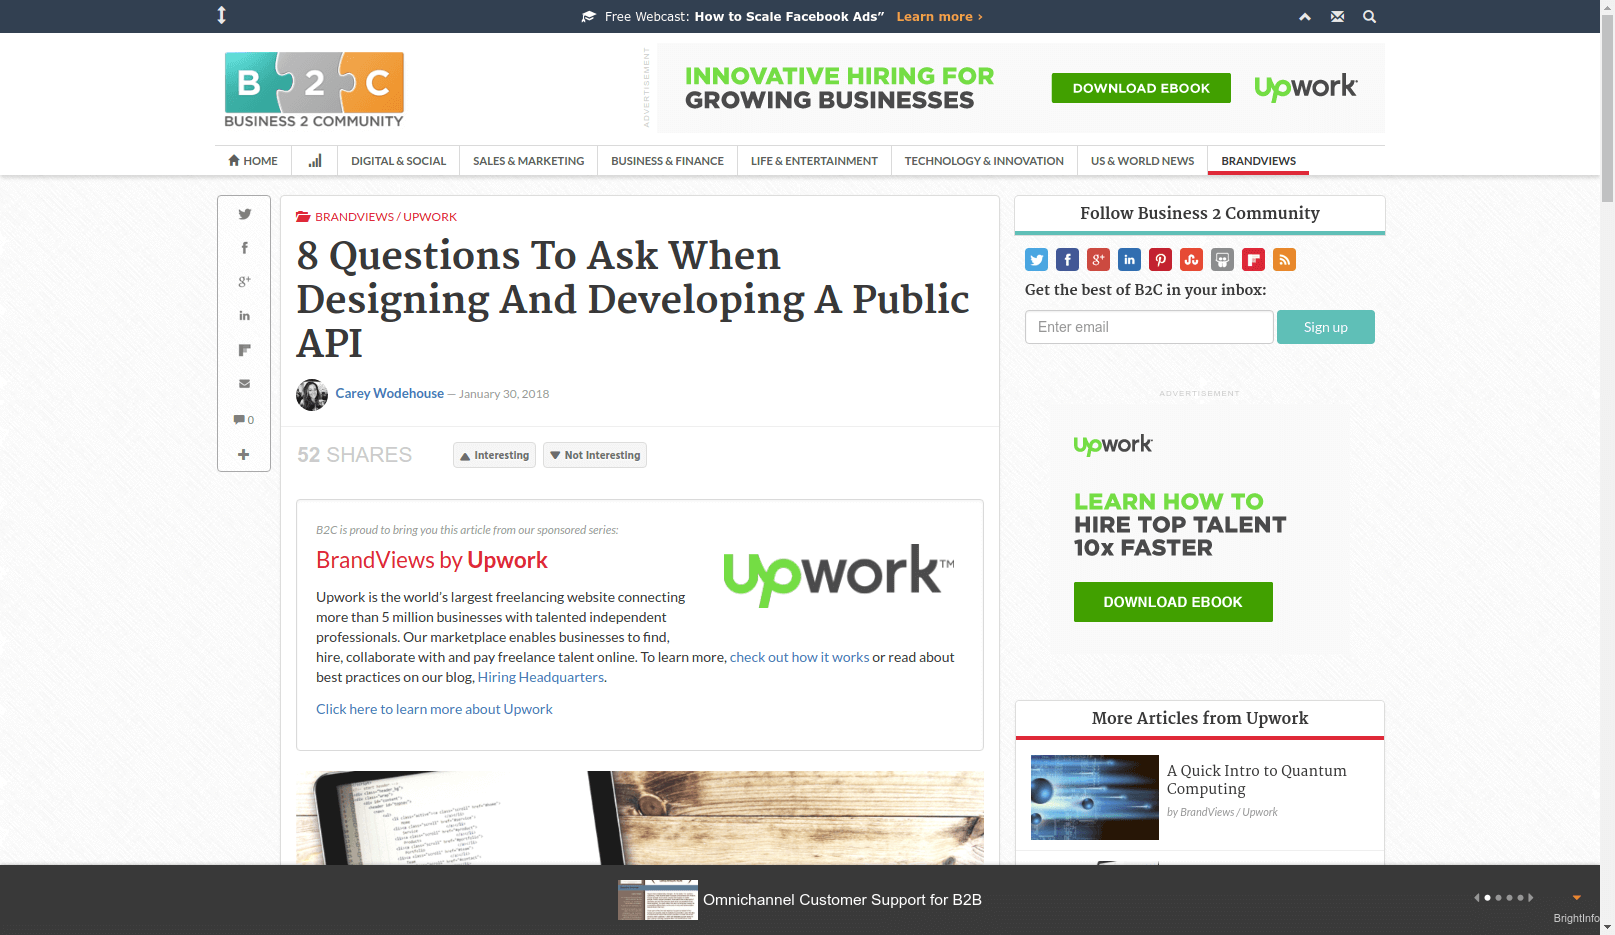Open newsletter envelope icon in top bar

click(x=1337, y=17)
